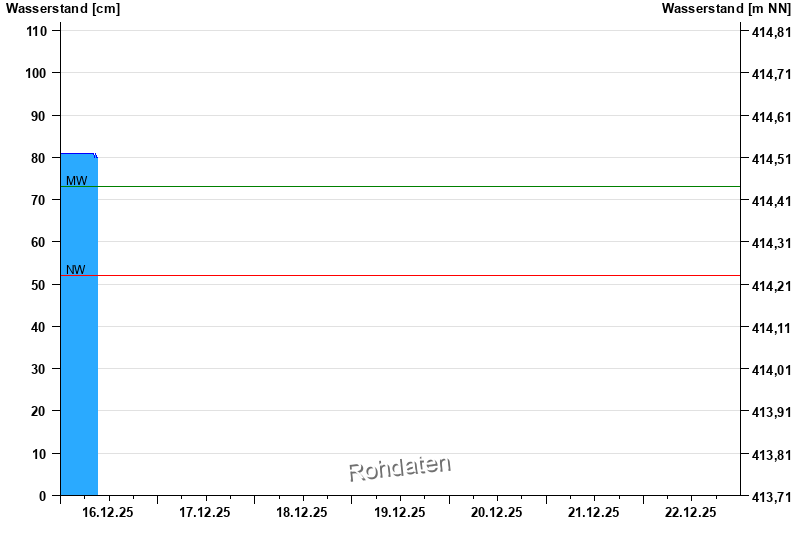Click the top edge of blue curve
Image resolution: width=800 pixels, height=550 pixels.
[x=79, y=154]
